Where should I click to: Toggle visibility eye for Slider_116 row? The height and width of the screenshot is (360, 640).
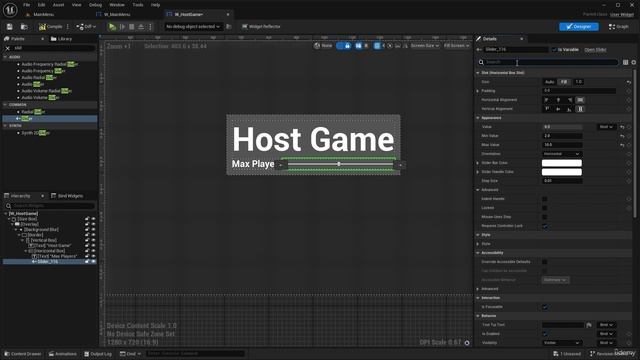(x=93, y=261)
